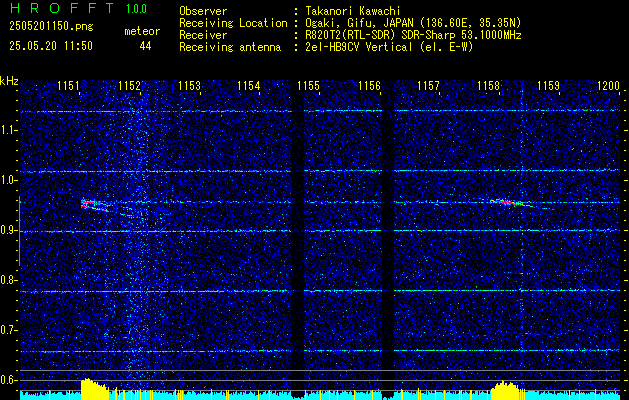Image resolution: width=629 pixels, height=400 pixels.
Task: Click the 1158 time axis marker
Action: pos(489,85)
